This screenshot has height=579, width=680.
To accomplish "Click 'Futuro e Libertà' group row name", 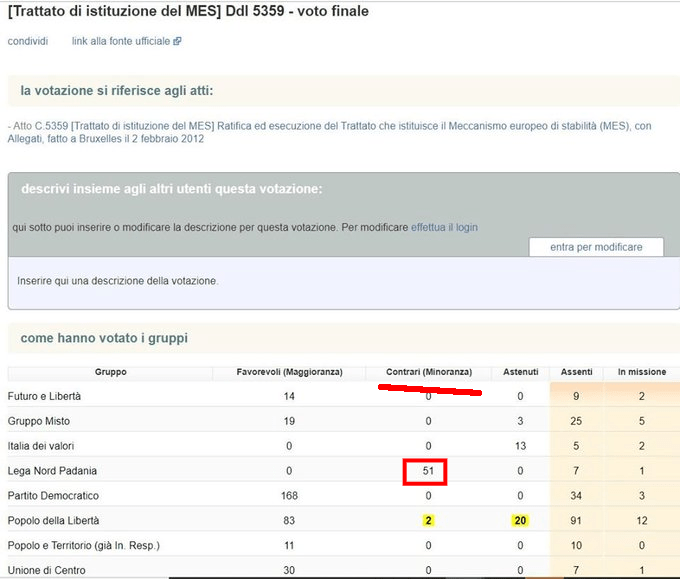I will point(44,396).
